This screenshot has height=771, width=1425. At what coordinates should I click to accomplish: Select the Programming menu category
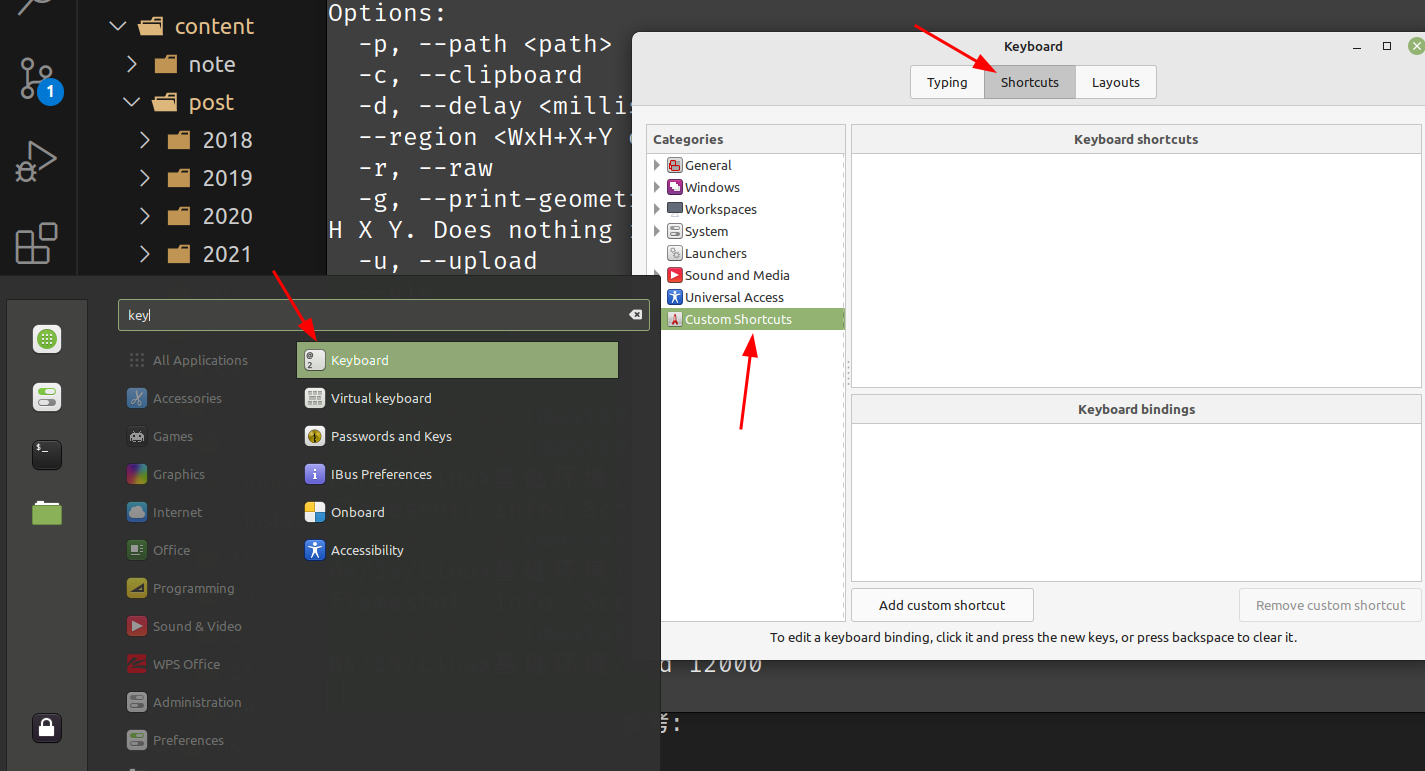click(193, 588)
